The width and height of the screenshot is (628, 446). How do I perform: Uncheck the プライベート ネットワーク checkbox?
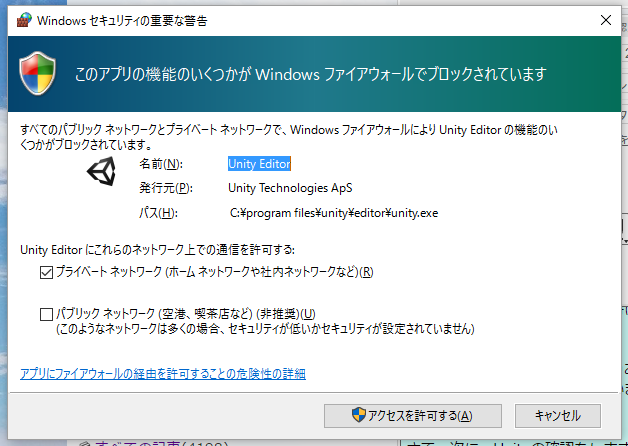coord(46,273)
